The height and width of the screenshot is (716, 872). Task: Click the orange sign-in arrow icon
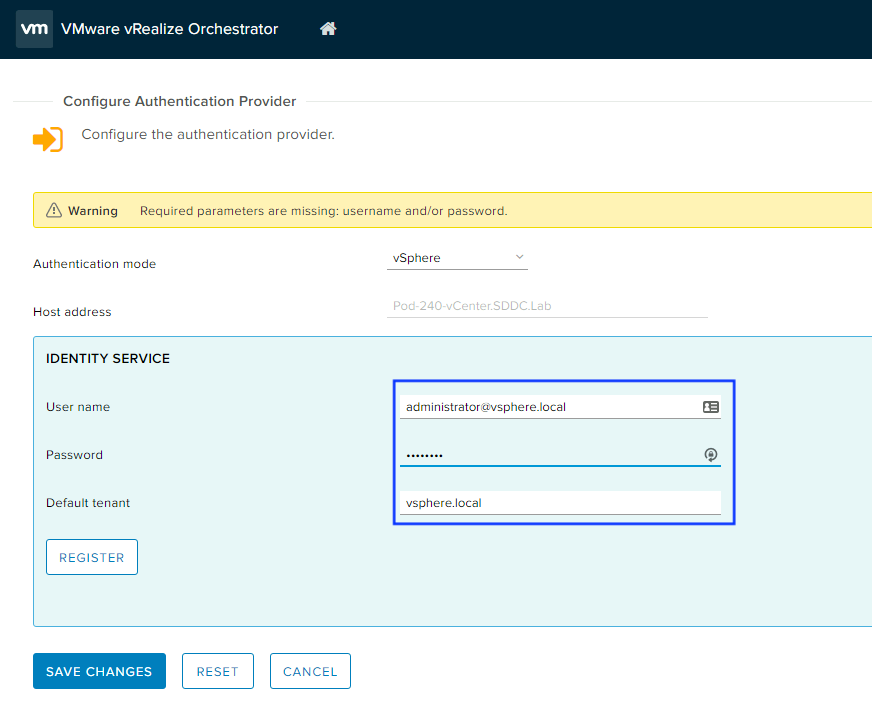click(48, 139)
